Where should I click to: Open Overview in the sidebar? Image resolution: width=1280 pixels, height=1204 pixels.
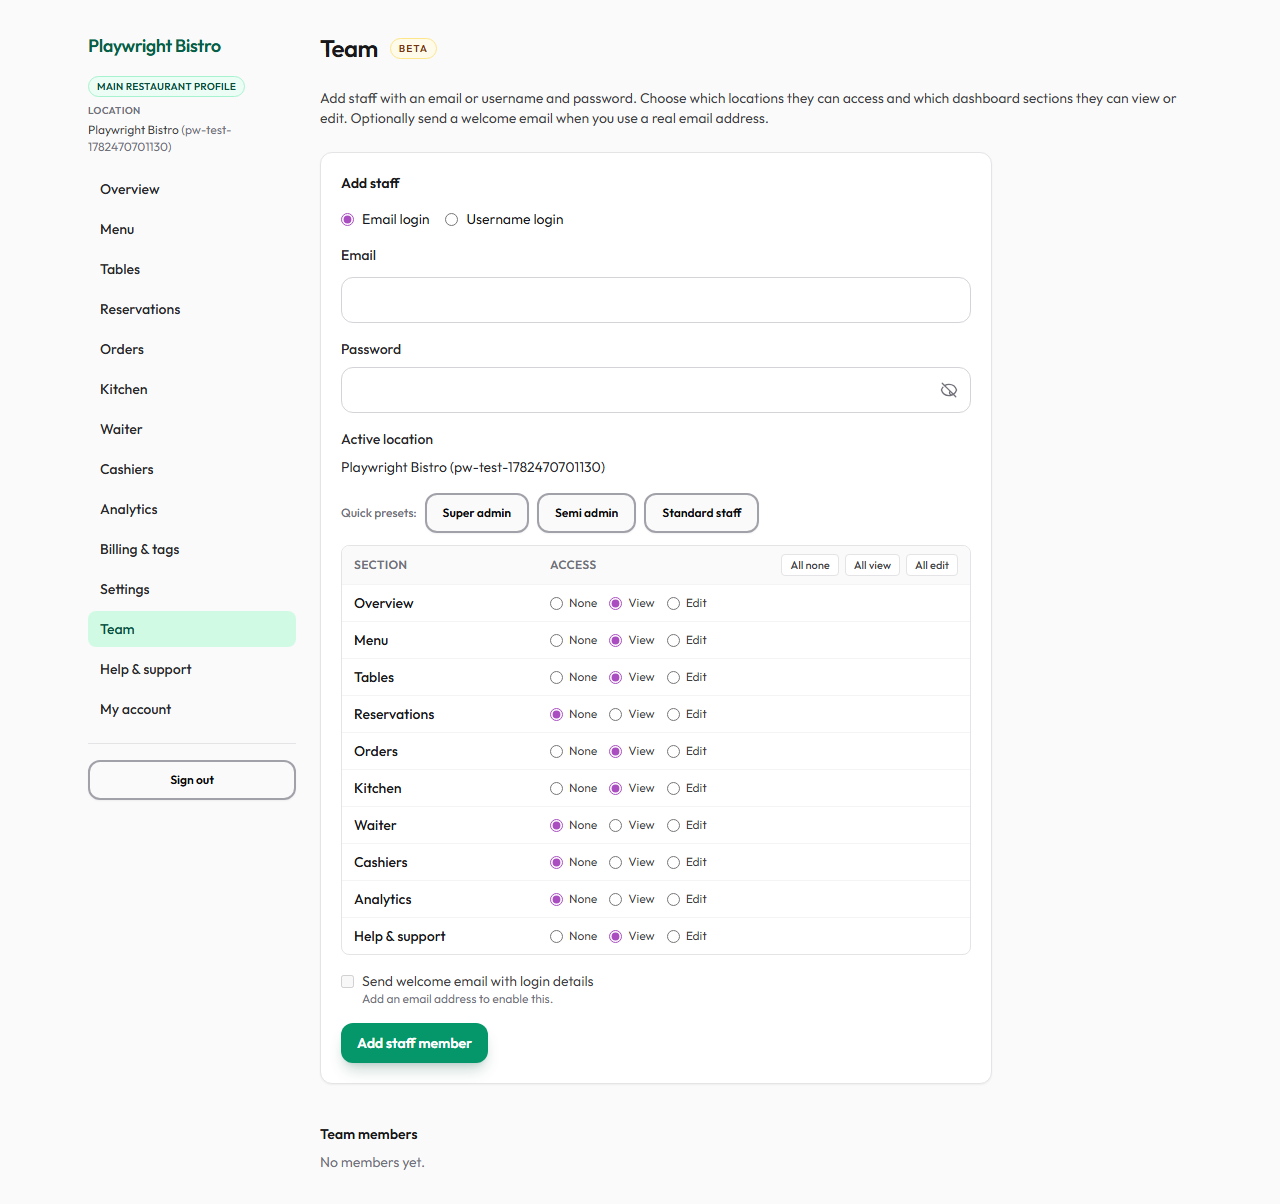(192, 189)
